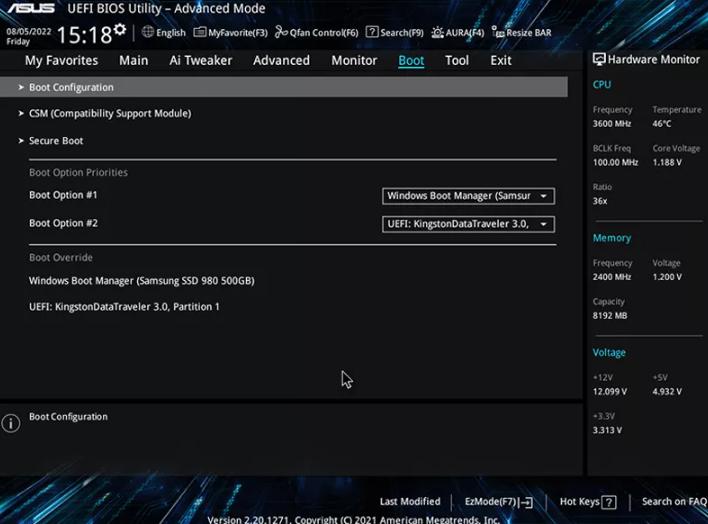Image resolution: width=708 pixels, height=524 pixels.
Task: Click Search on FAQ link
Action: coord(675,501)
